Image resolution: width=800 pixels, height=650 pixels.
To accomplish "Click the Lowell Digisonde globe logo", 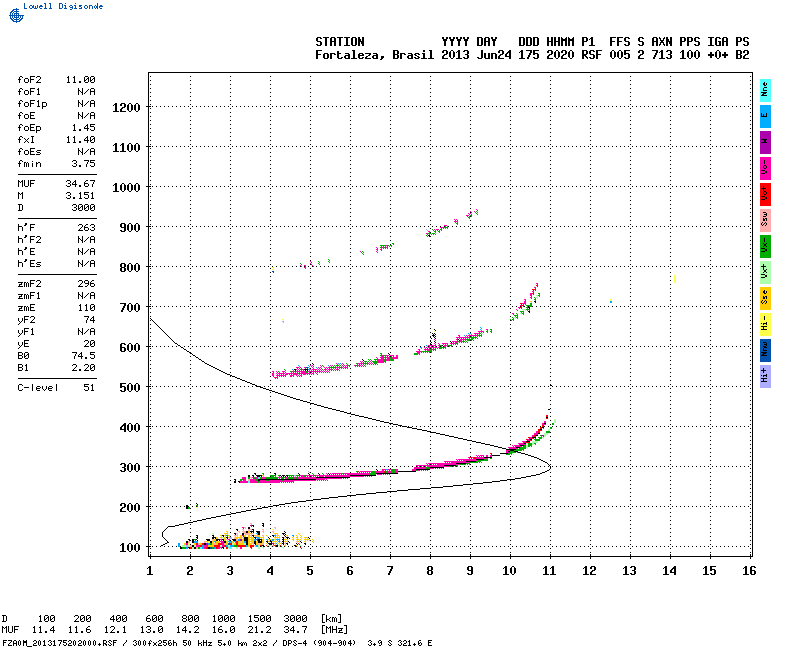I will point(16,16).
